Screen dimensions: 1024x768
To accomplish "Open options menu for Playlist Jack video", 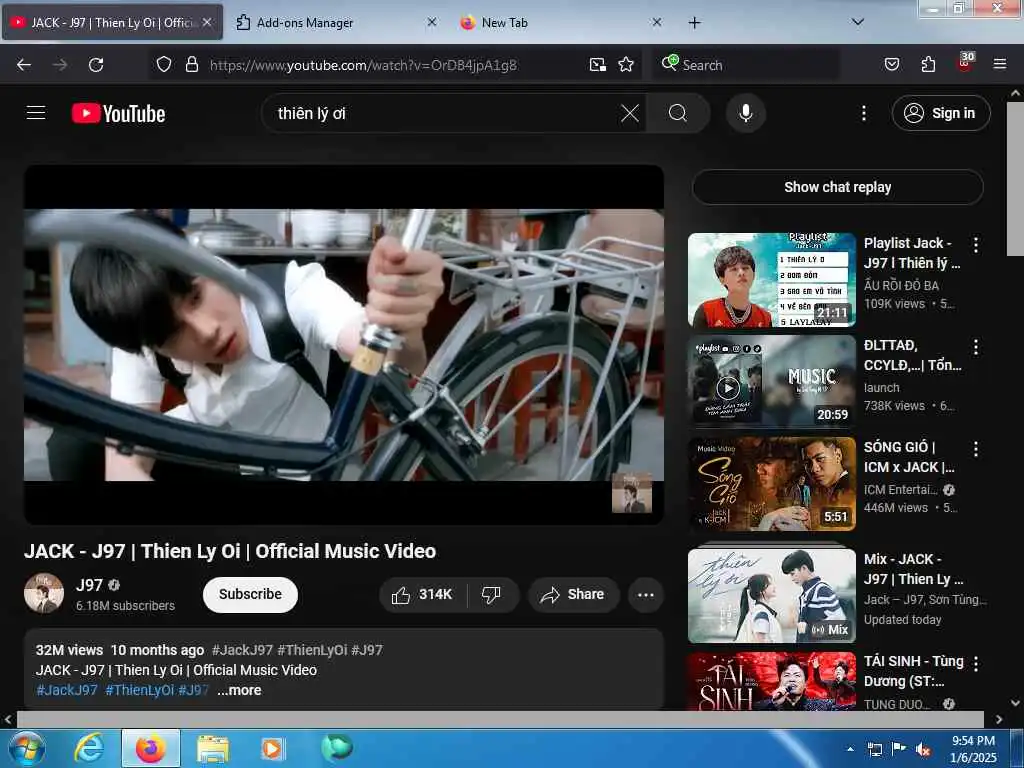I will point(975,245).
